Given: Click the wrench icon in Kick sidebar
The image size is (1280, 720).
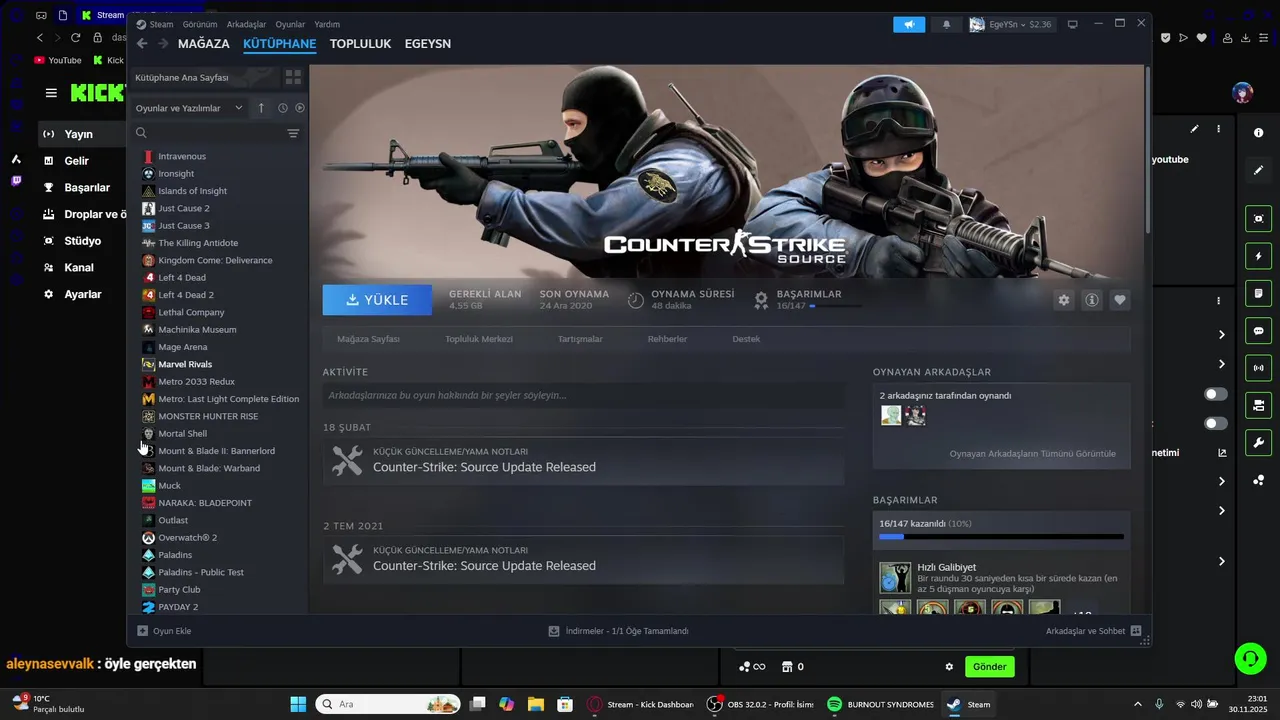Looking at the screenshot, I should [x=1258, y=443].
